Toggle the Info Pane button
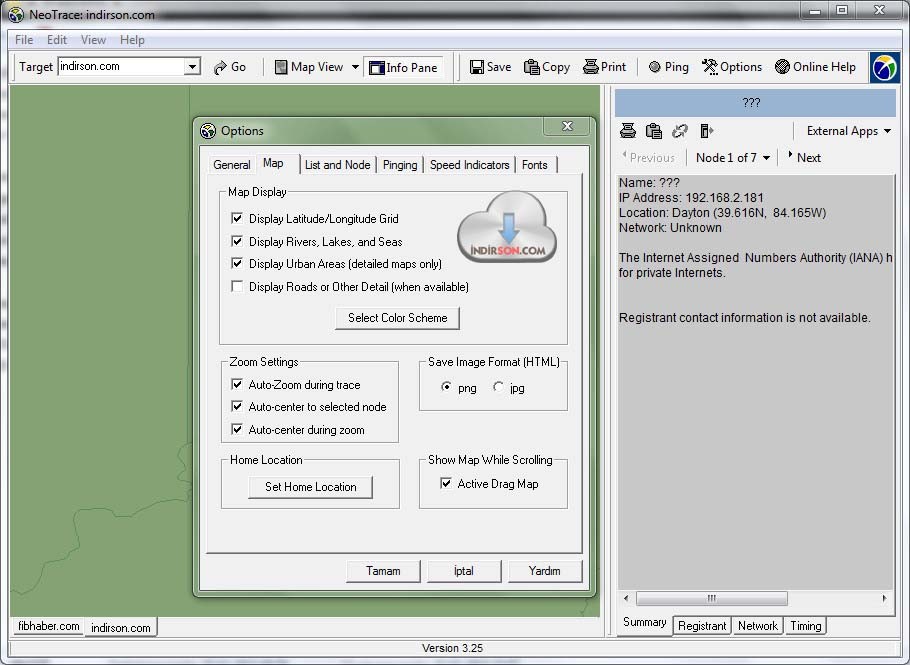The image size is (910, 665). pyautogui.click(x=403, y=67)
